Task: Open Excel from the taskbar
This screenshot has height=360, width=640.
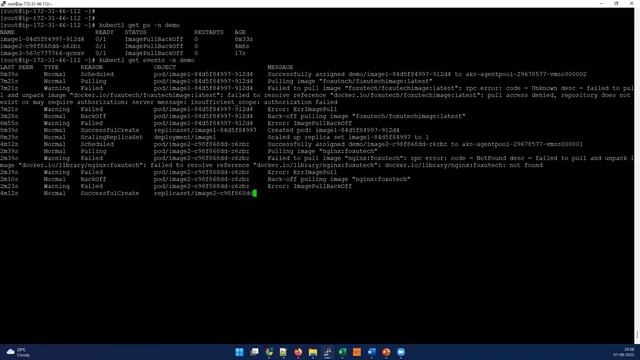Action: pos(342,352)
